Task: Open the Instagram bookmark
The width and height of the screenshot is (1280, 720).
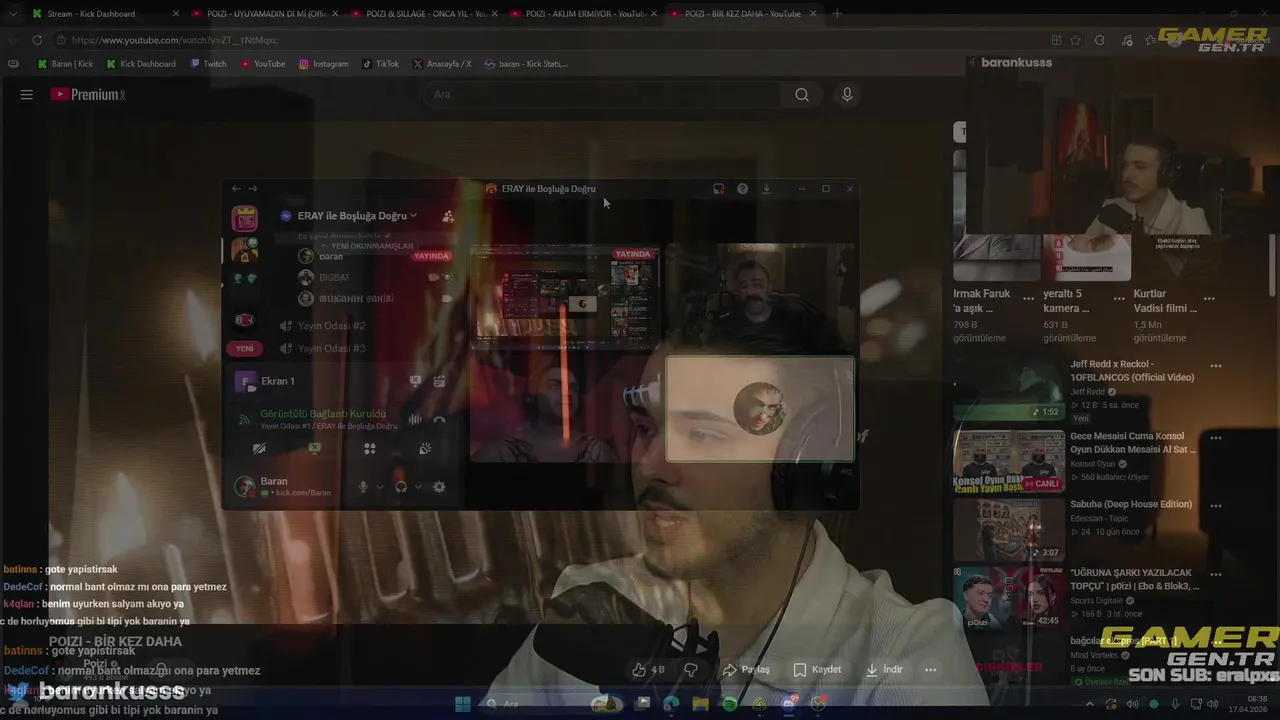Action: [x=323, y=64]
